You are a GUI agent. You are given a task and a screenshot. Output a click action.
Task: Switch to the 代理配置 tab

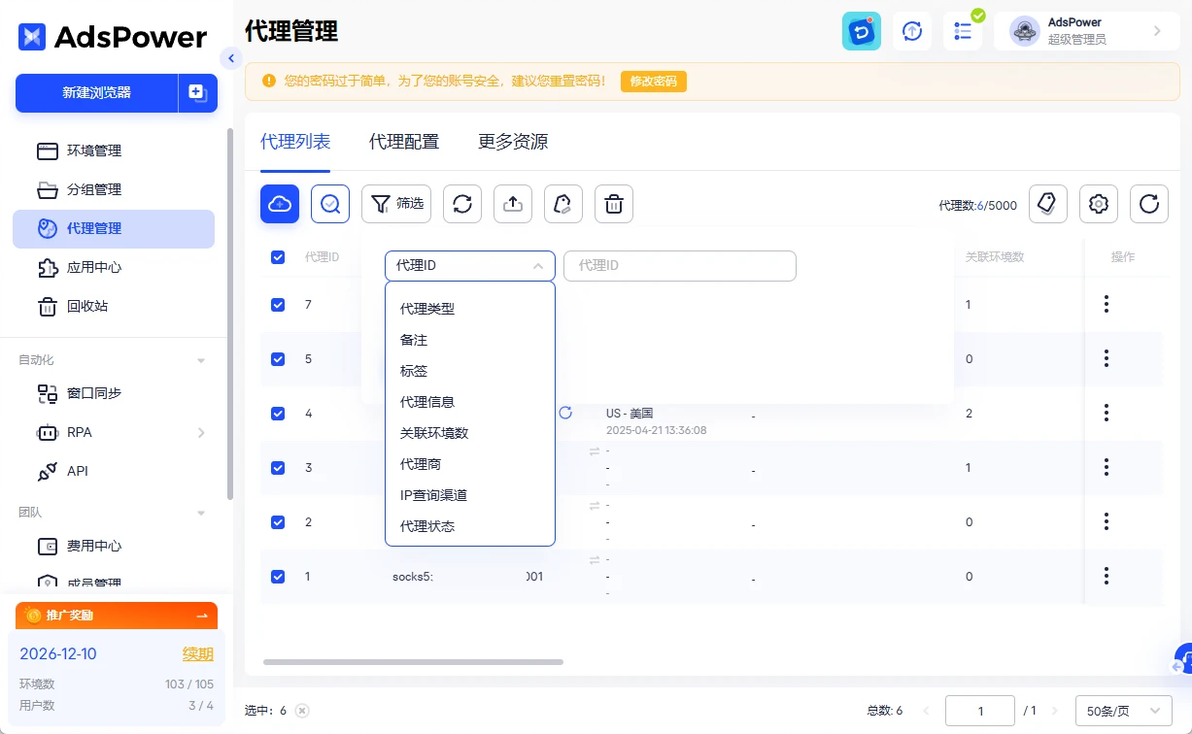pos(404,142)
